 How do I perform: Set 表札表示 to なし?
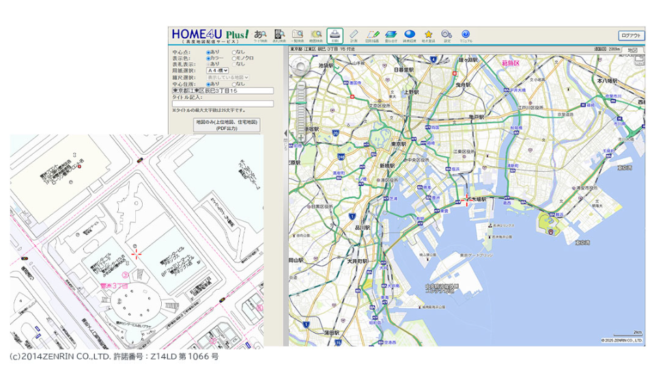coord(234,64)
